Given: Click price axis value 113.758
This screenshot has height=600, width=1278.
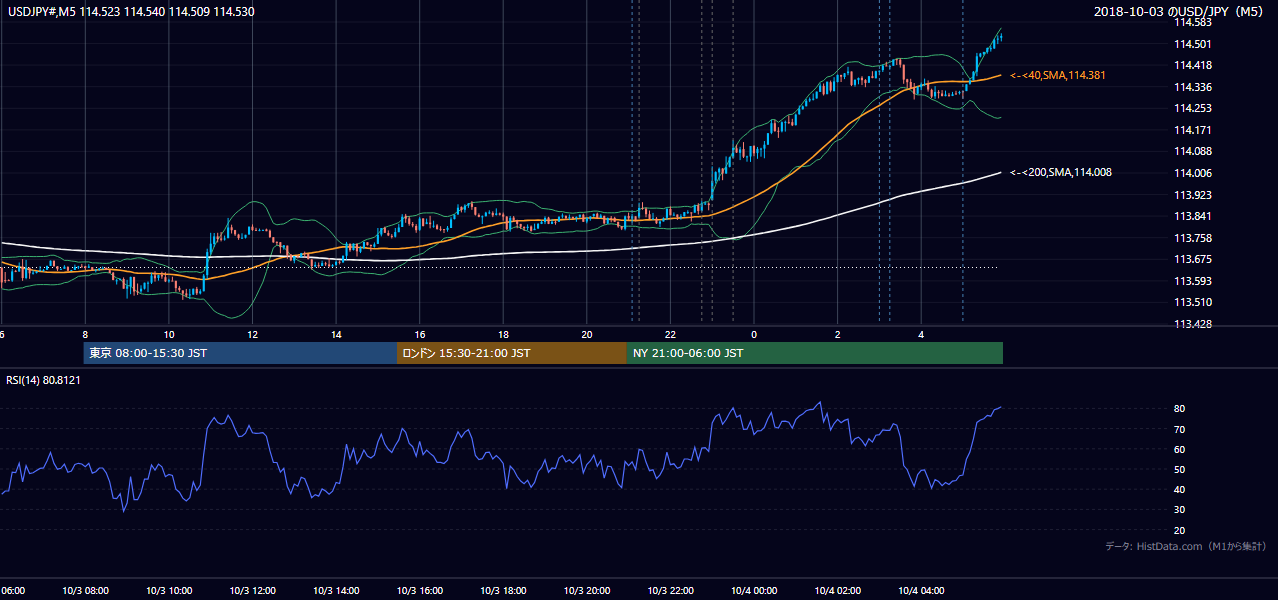Looking at the screenshot, I should tap(1193, 238).
